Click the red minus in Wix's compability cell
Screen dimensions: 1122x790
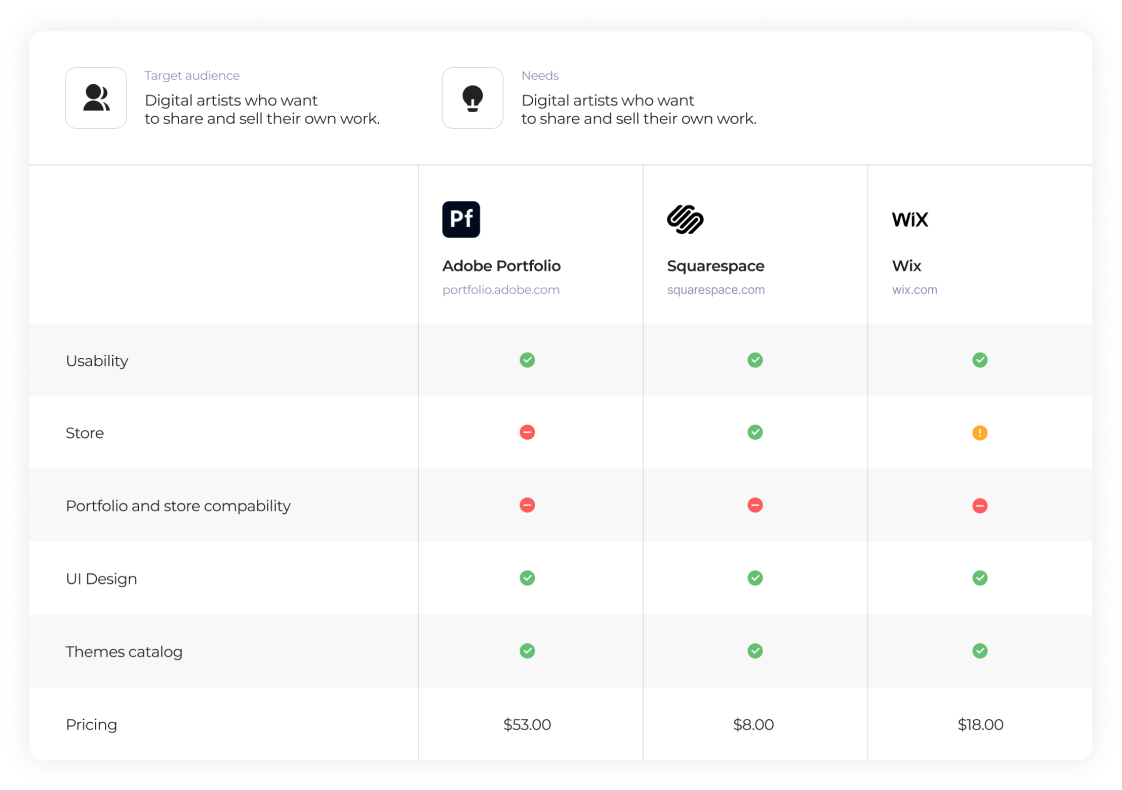point(980,505)
